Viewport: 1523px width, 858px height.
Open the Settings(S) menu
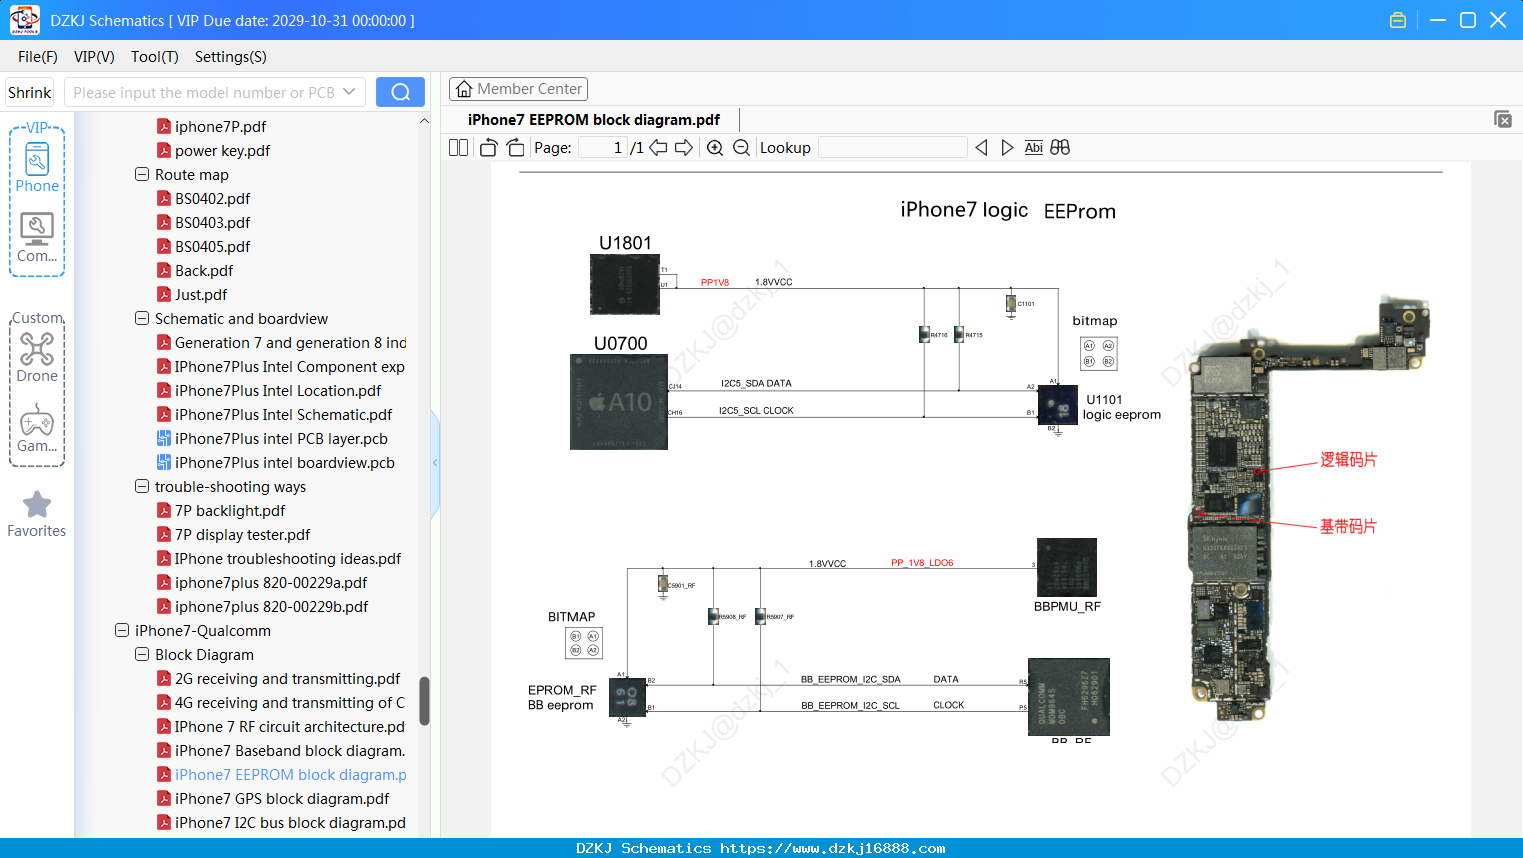(231, 57)
